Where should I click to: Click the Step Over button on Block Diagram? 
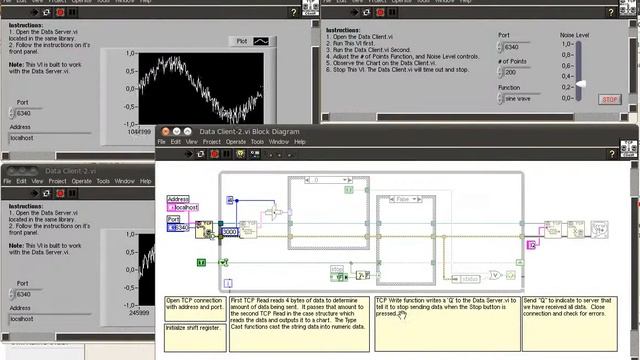(x=280, y=155)
